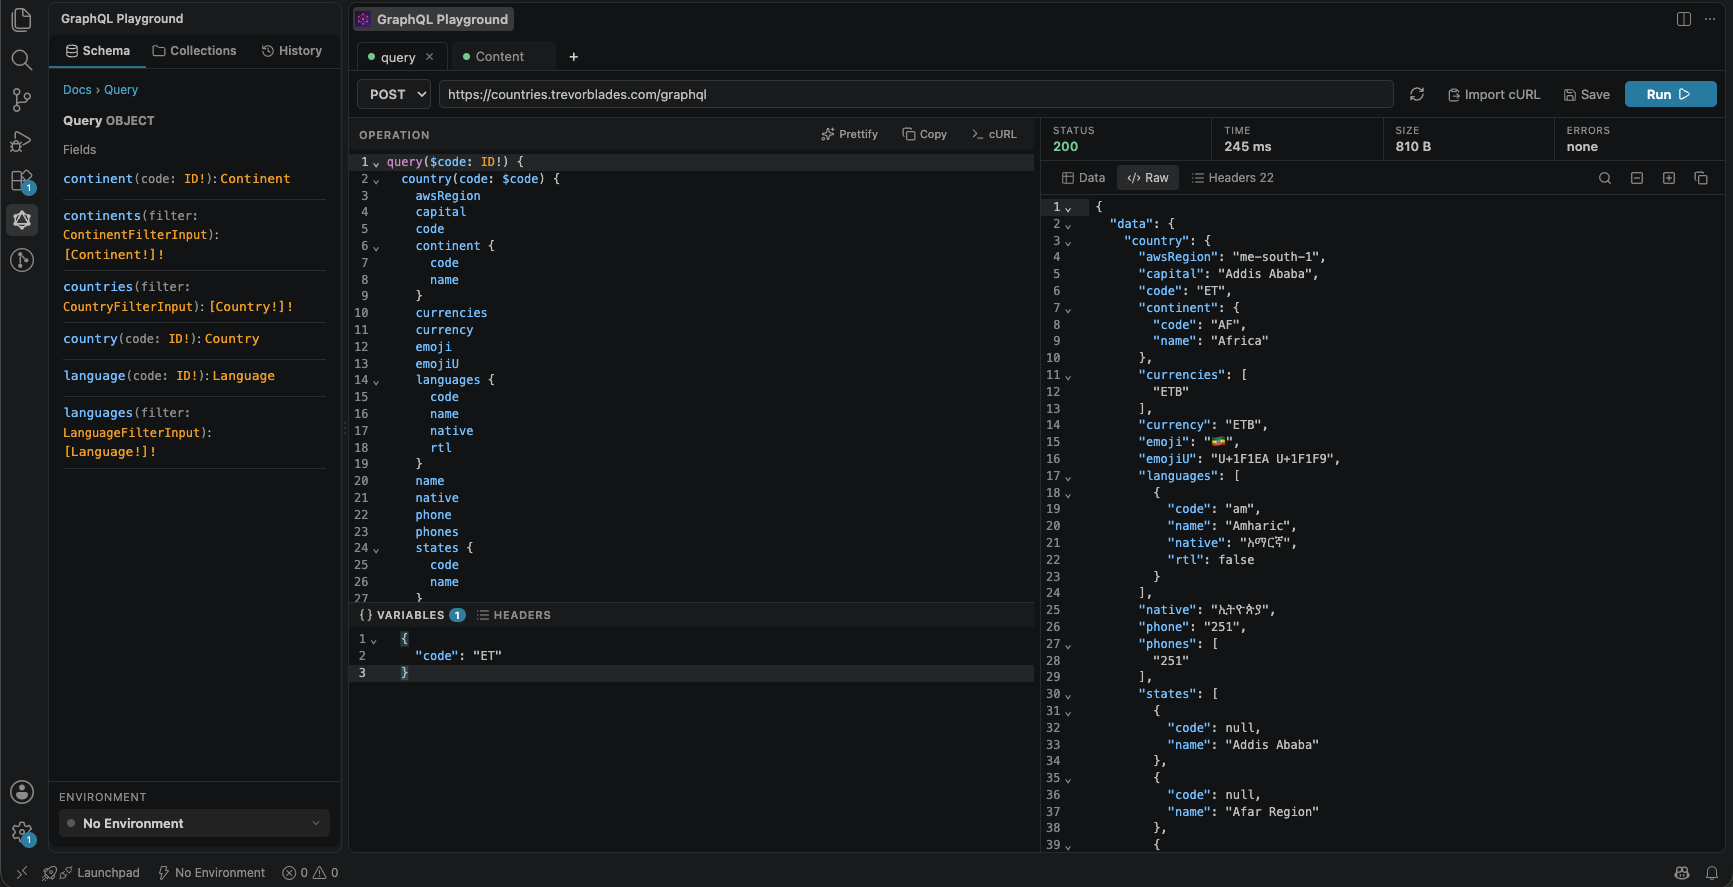This screenshot has width=1733, height=887.
Task: Open the language field in docs
Action: (94, 375)
